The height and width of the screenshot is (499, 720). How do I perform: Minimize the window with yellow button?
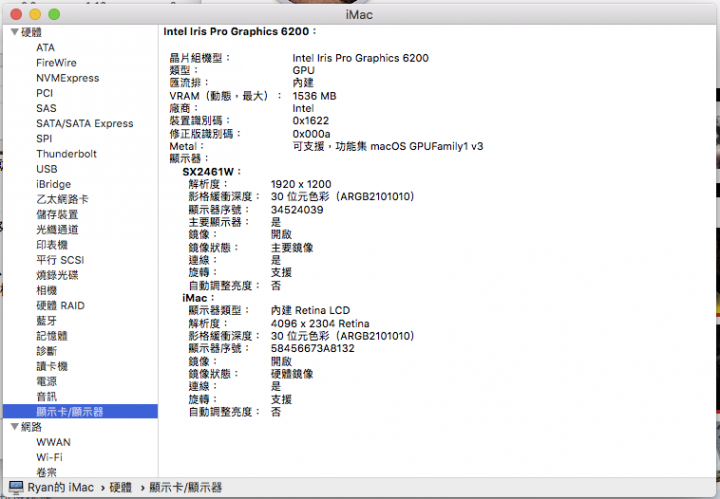(x=35, y=14)
